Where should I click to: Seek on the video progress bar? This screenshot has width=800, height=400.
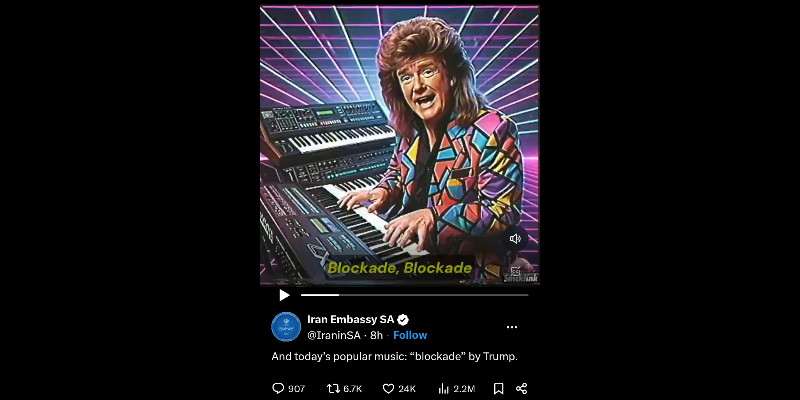point(414,295)
